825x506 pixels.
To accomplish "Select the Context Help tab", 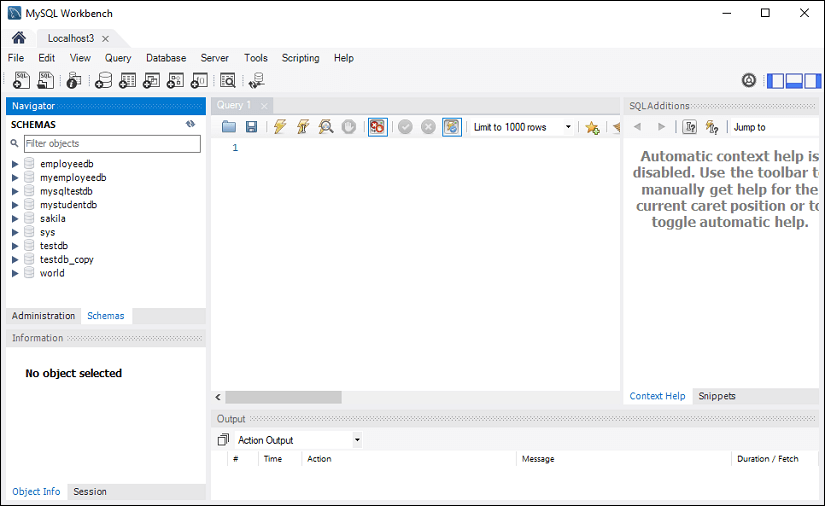I will [657, 396].
